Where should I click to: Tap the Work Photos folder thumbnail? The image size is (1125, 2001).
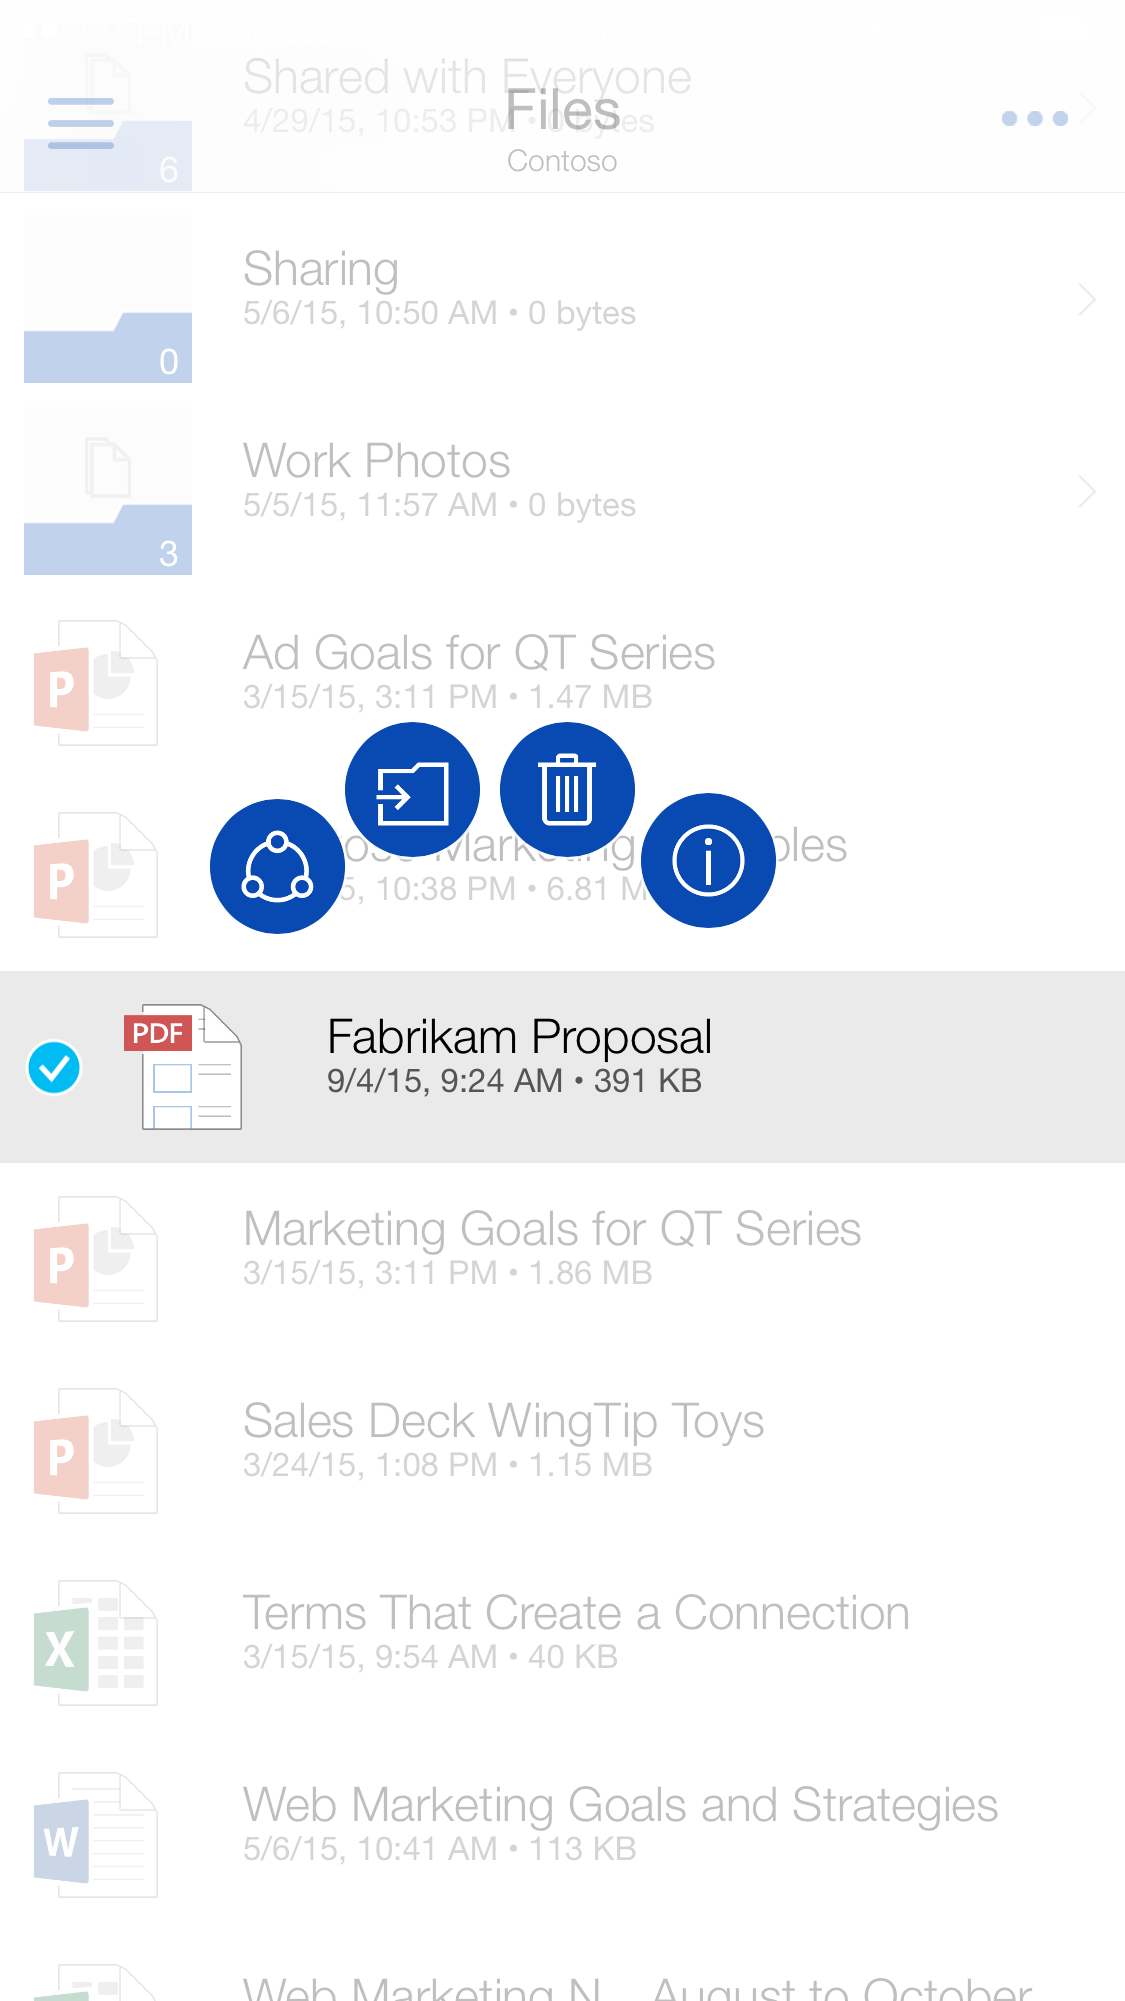coord(108,491)
